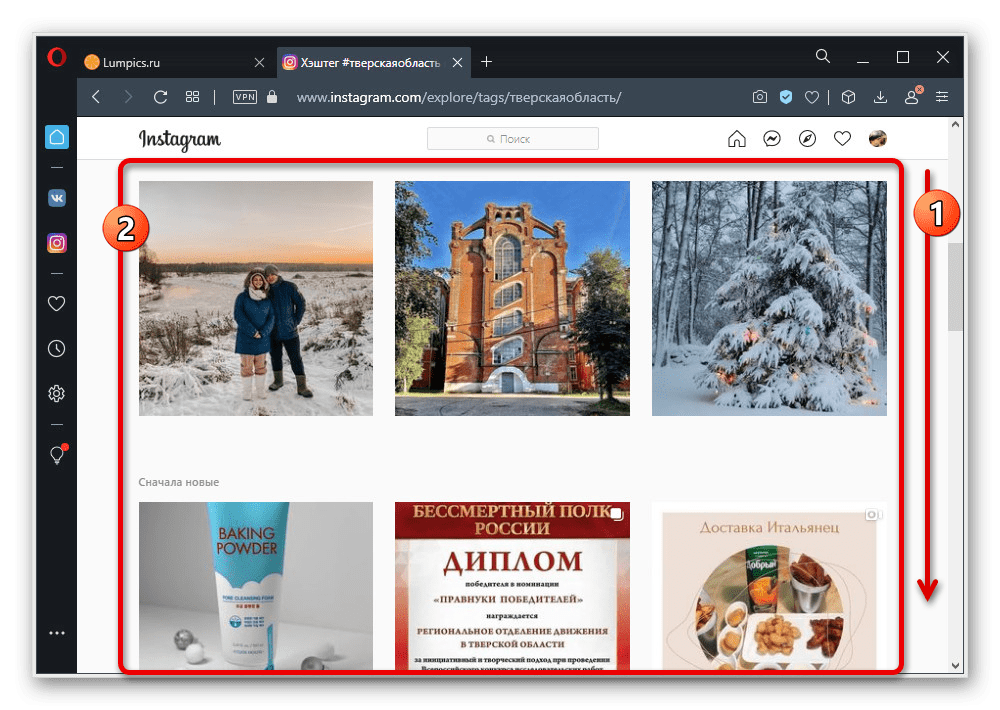
Task: Open Instagram profile avatar menu
Action: (878, 138)
